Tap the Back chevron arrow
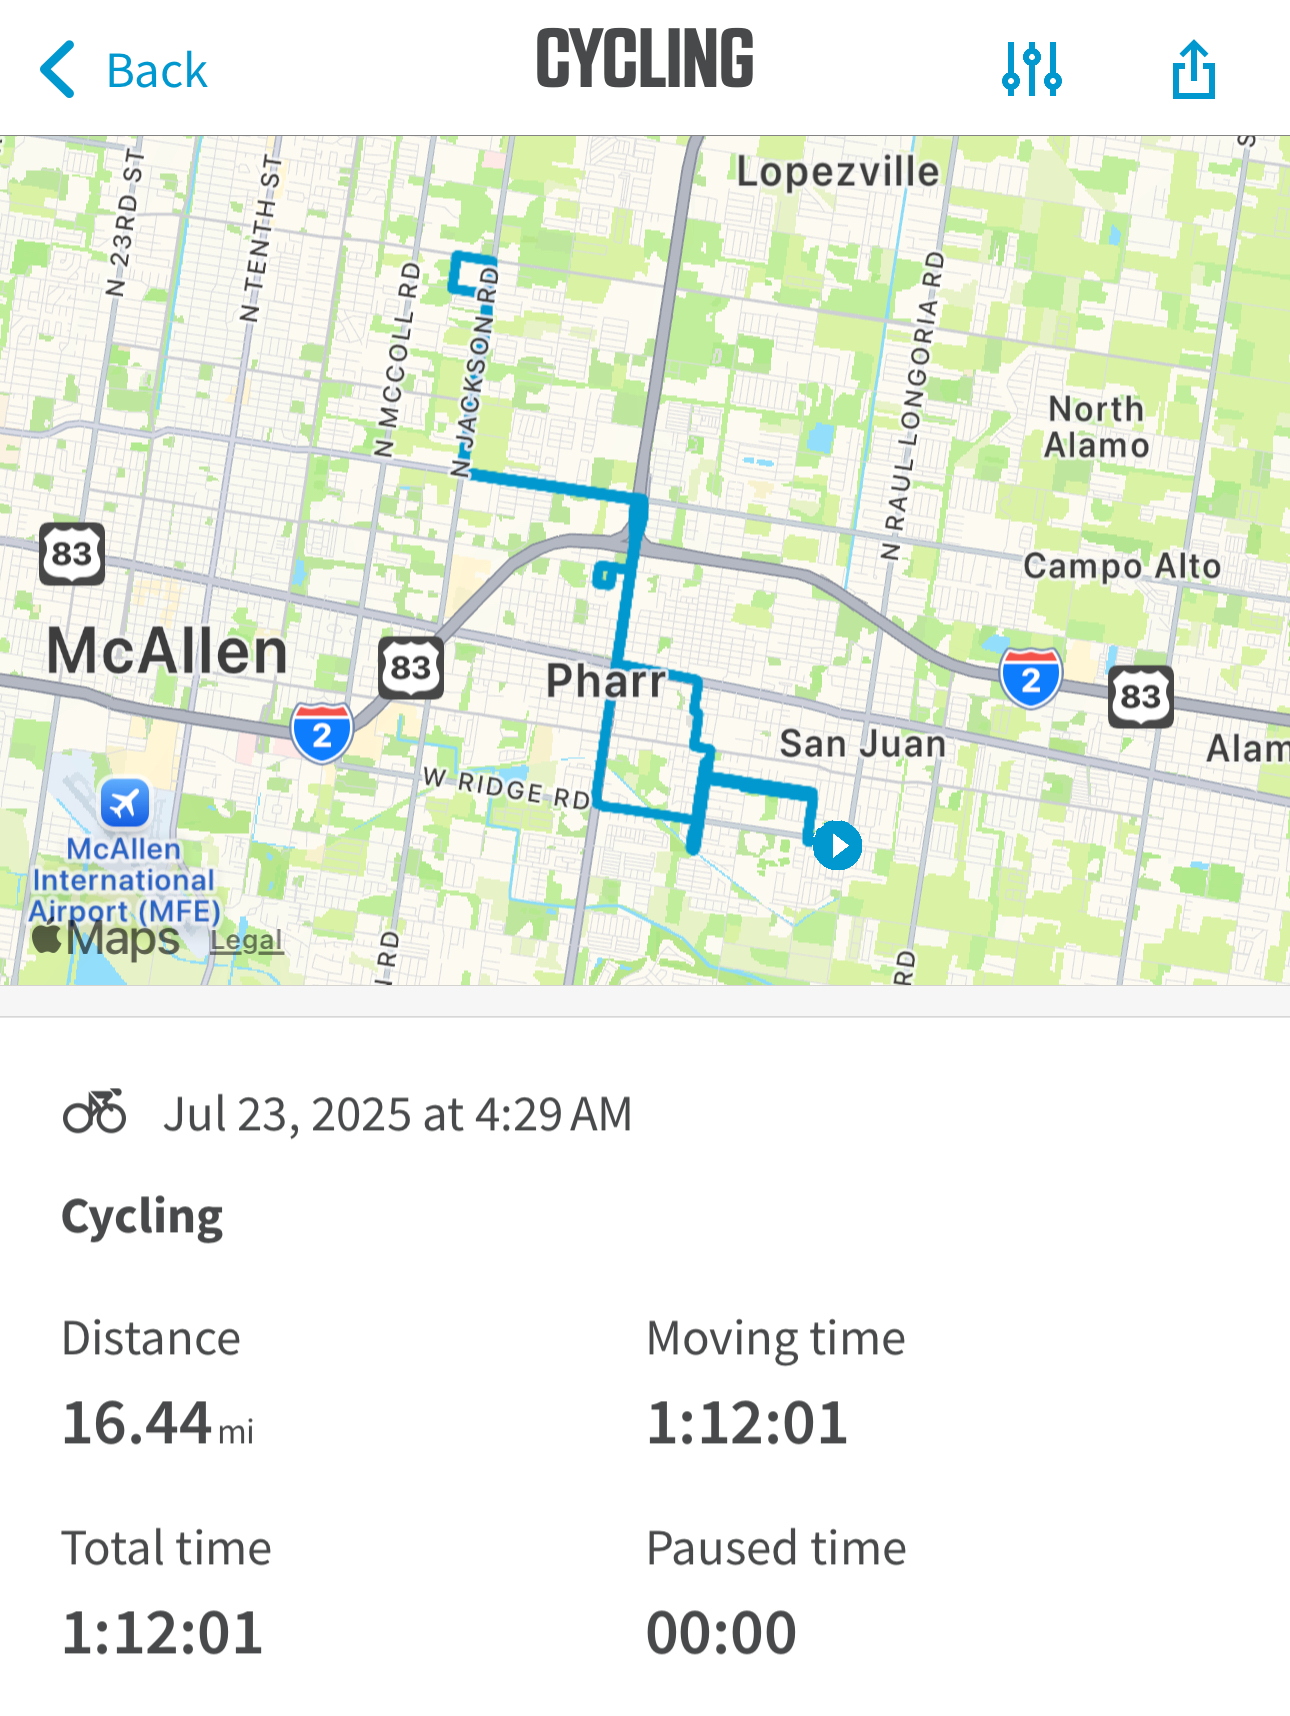 point(60,70)
